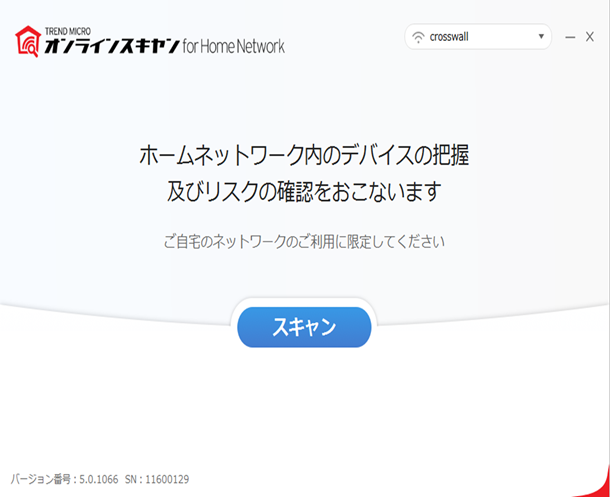Click the ご自宅のネットワークのご利用に限定してください notice
610x497 pixels.
pyautogui.click(x=304, y=242)
